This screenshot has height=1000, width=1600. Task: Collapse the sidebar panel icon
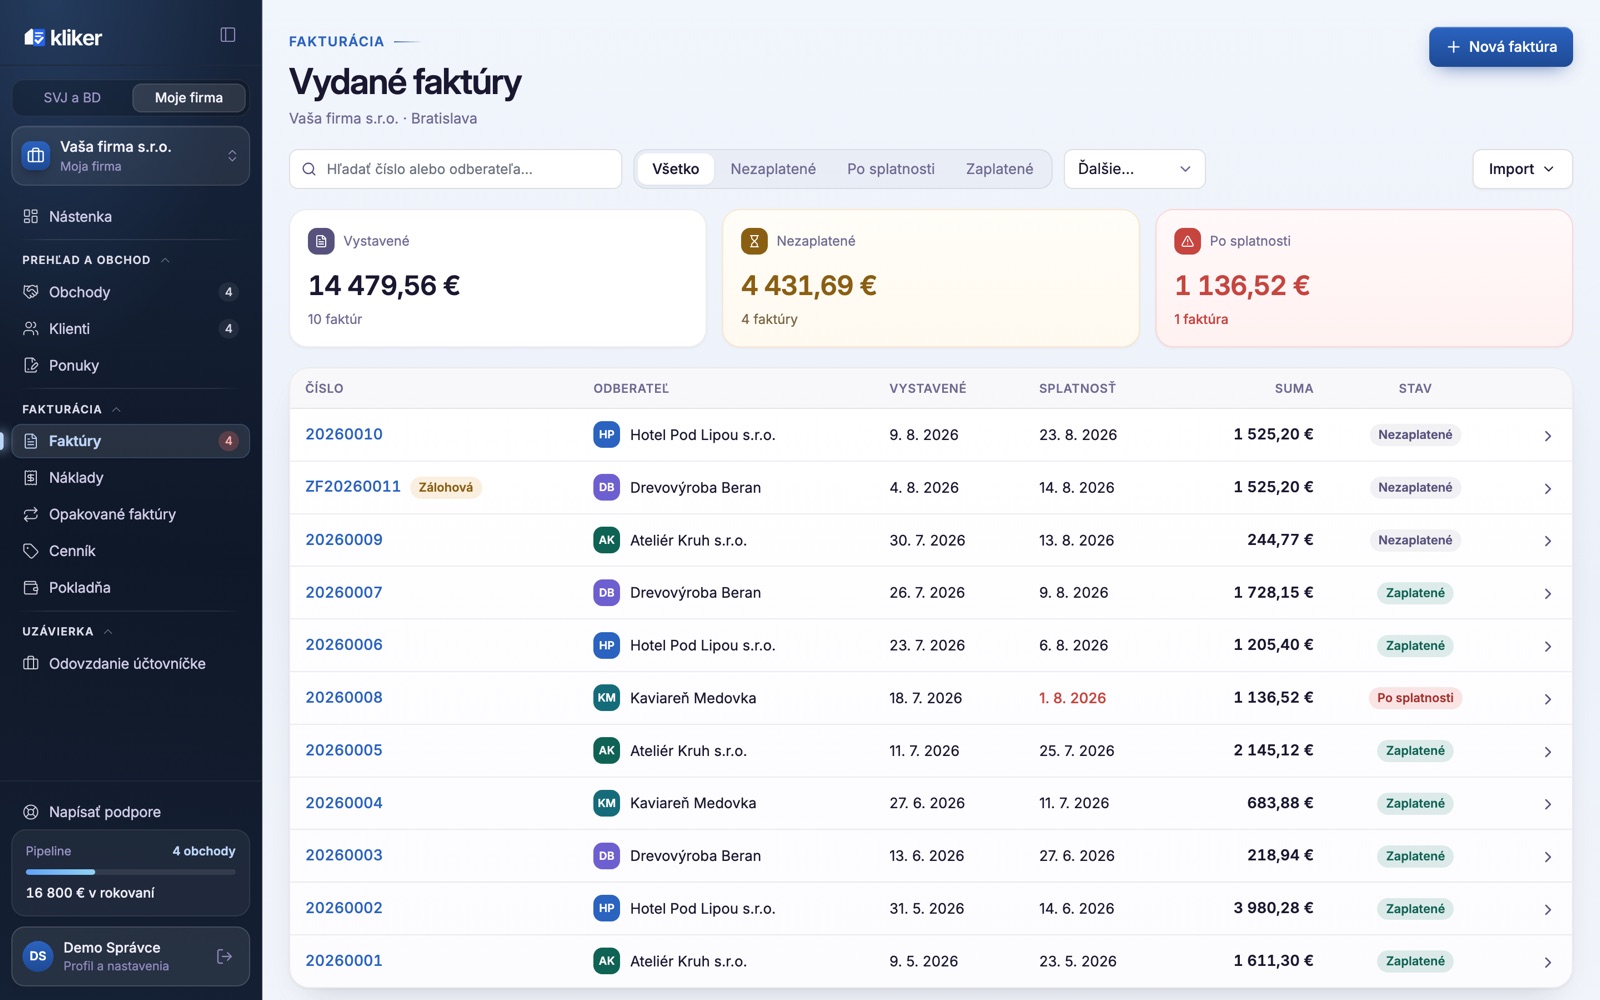pyautogui.click(x=228, y=35)
